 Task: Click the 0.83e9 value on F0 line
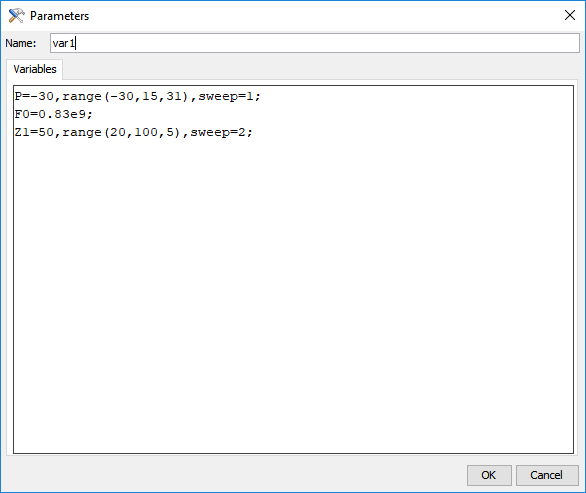[62, 114]
